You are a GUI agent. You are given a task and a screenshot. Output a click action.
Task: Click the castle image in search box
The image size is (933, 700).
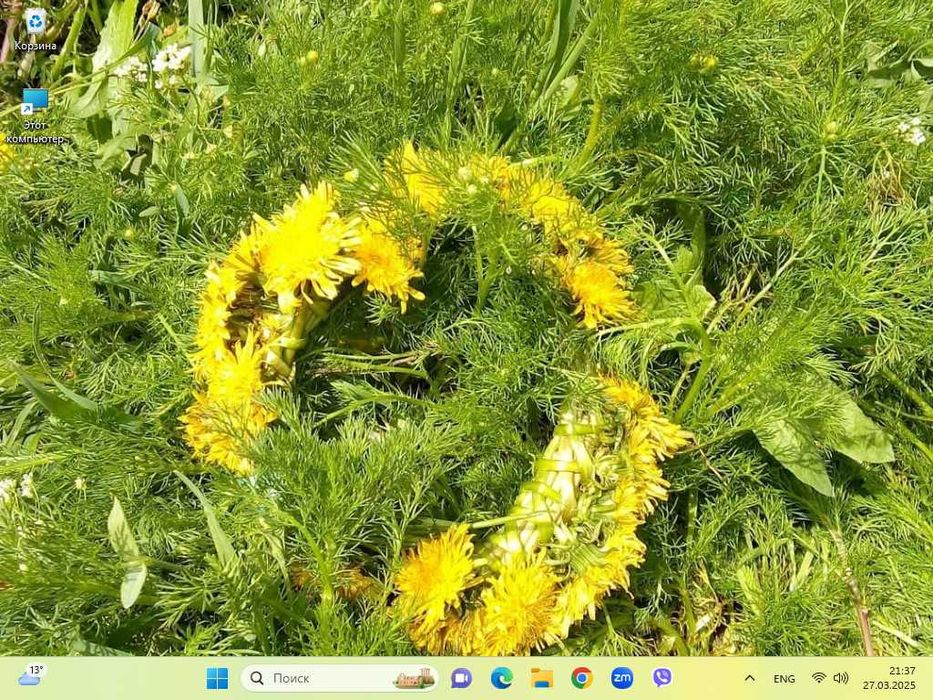coord(415,679)
